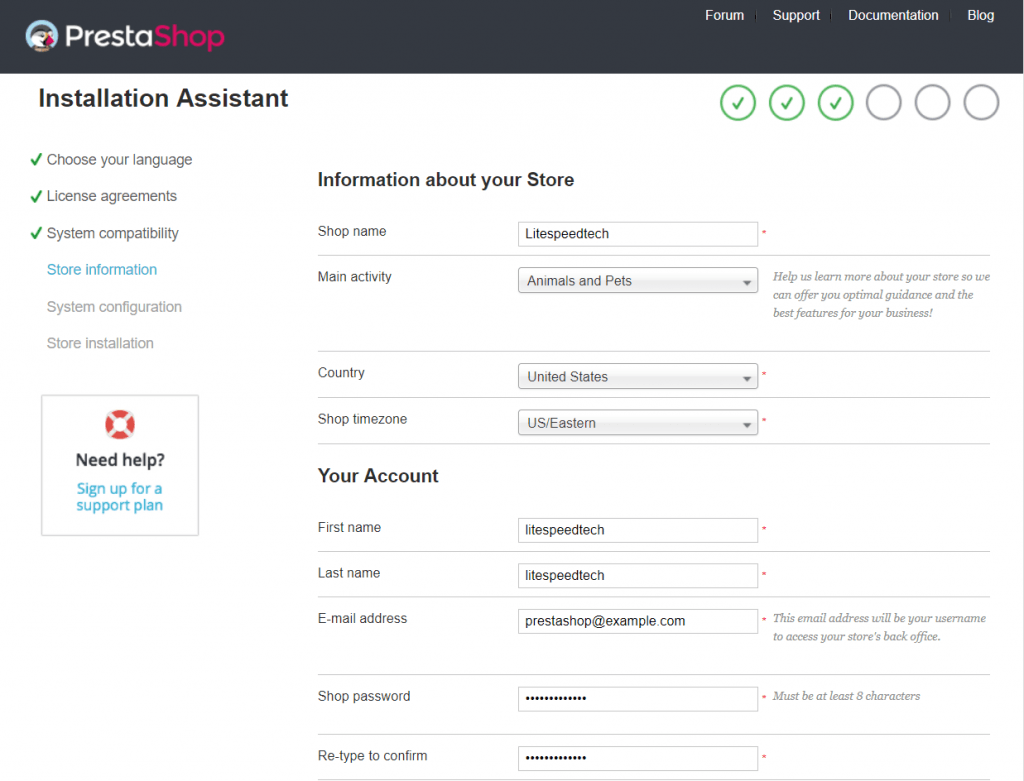Image resolution: width=1024 pixels, height=781 pixels.
Task: Click the First name label
Action: click(349, 528)
